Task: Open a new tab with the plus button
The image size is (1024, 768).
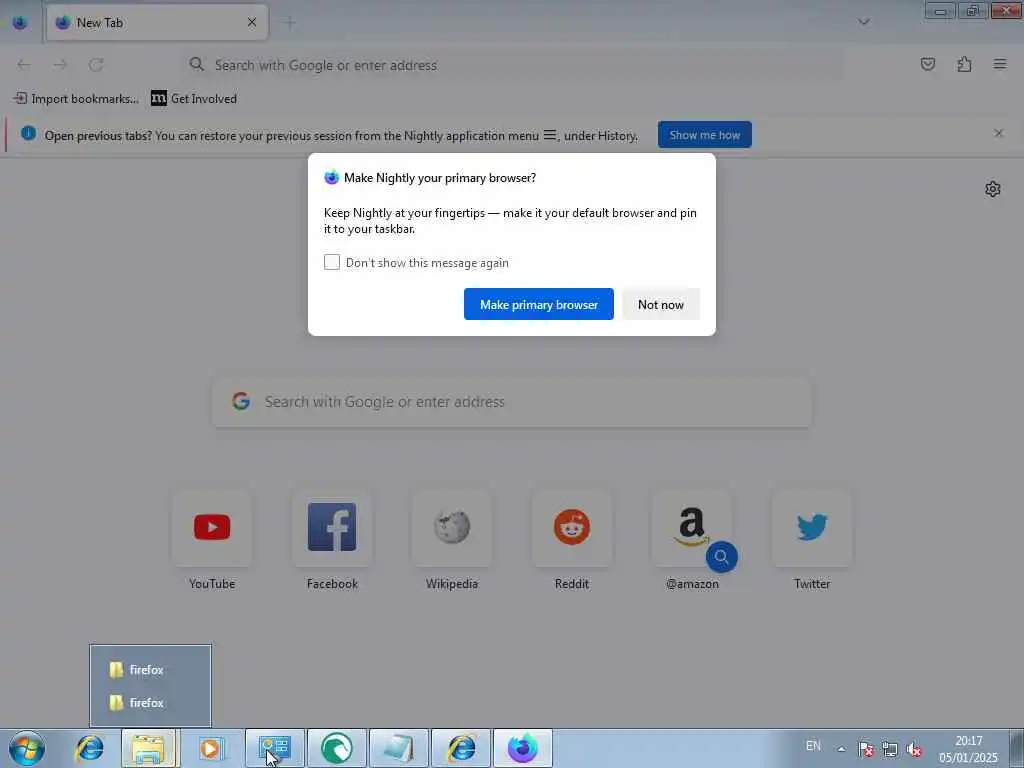Action: [289, 23]
